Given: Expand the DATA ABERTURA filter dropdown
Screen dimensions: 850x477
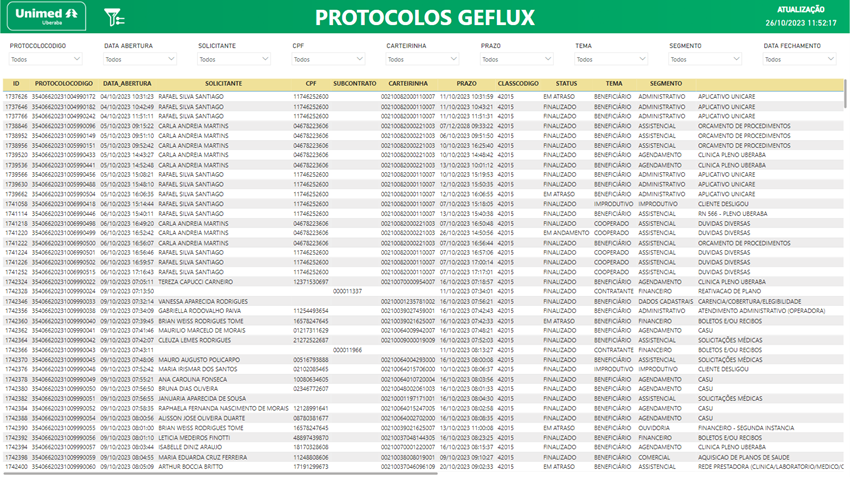Looking at the screenshot, I should click(140, 59).
